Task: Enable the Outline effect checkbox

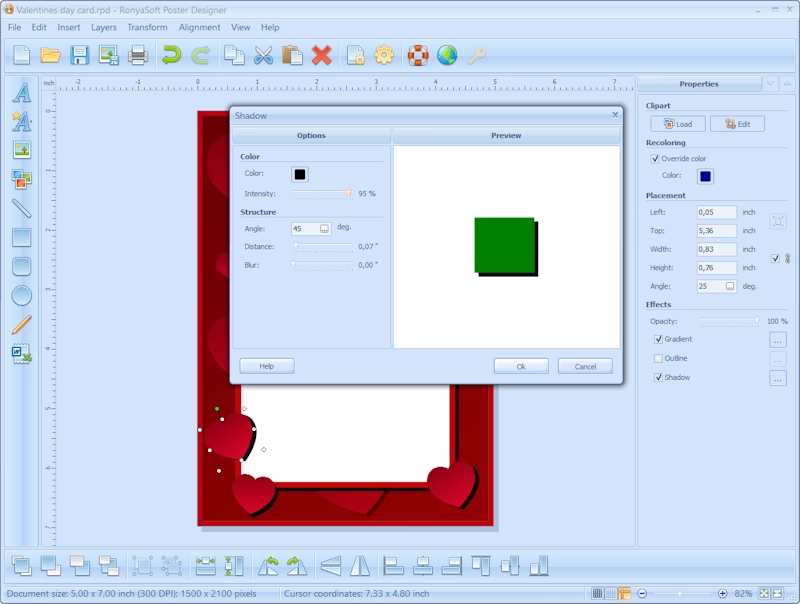Action: (658, 359)
